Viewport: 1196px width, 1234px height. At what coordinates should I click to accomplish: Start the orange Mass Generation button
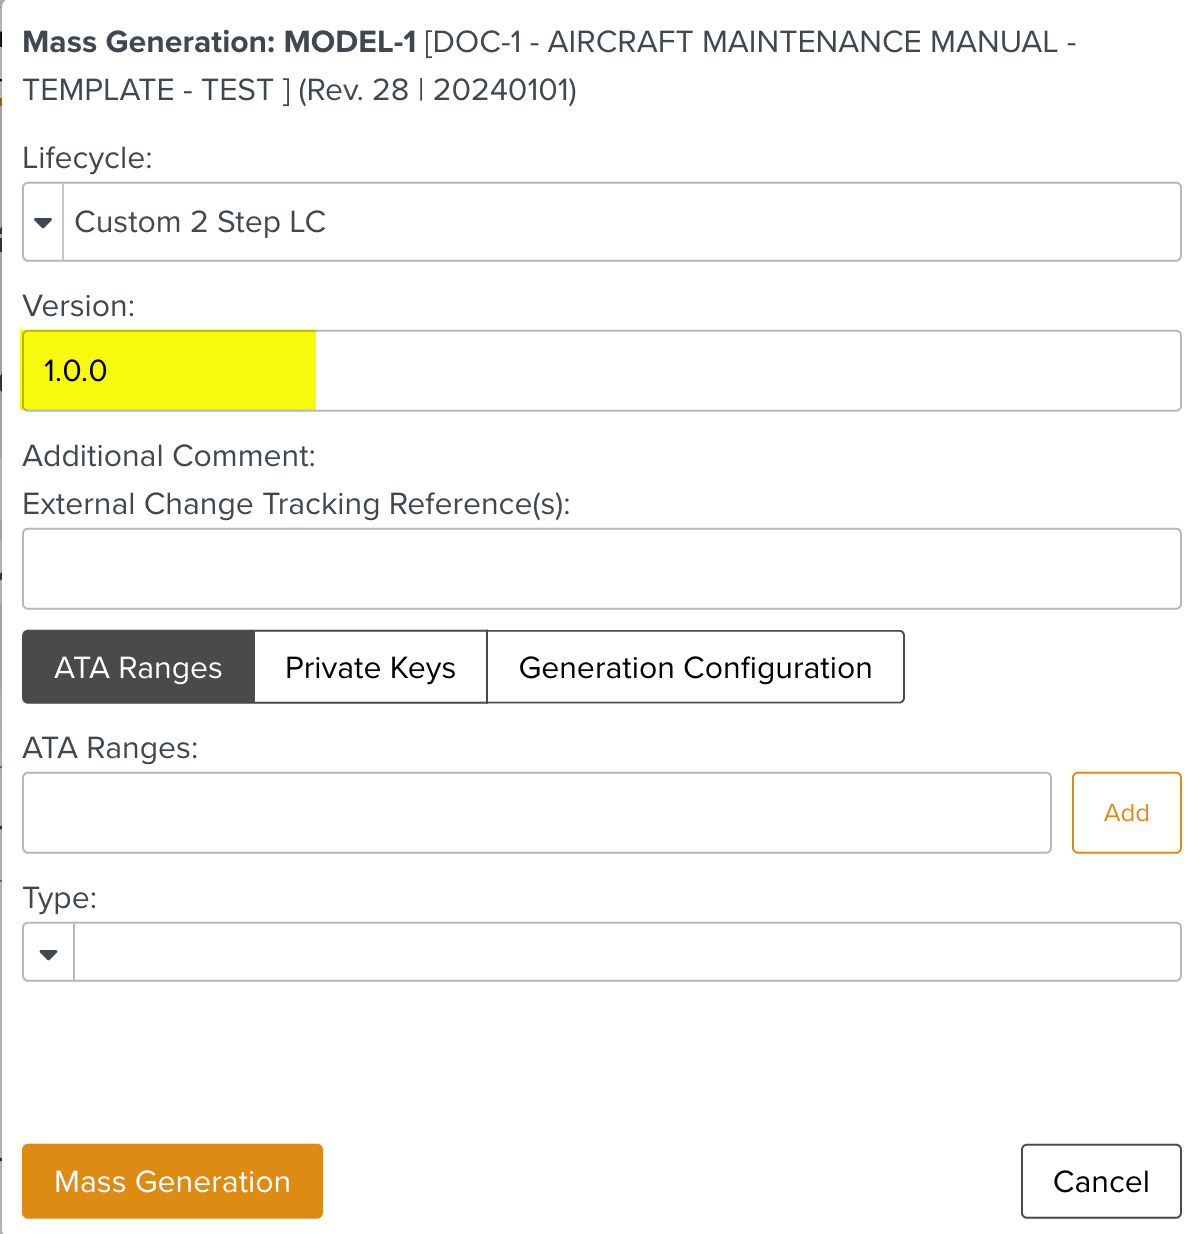[x=172, y=1181]
